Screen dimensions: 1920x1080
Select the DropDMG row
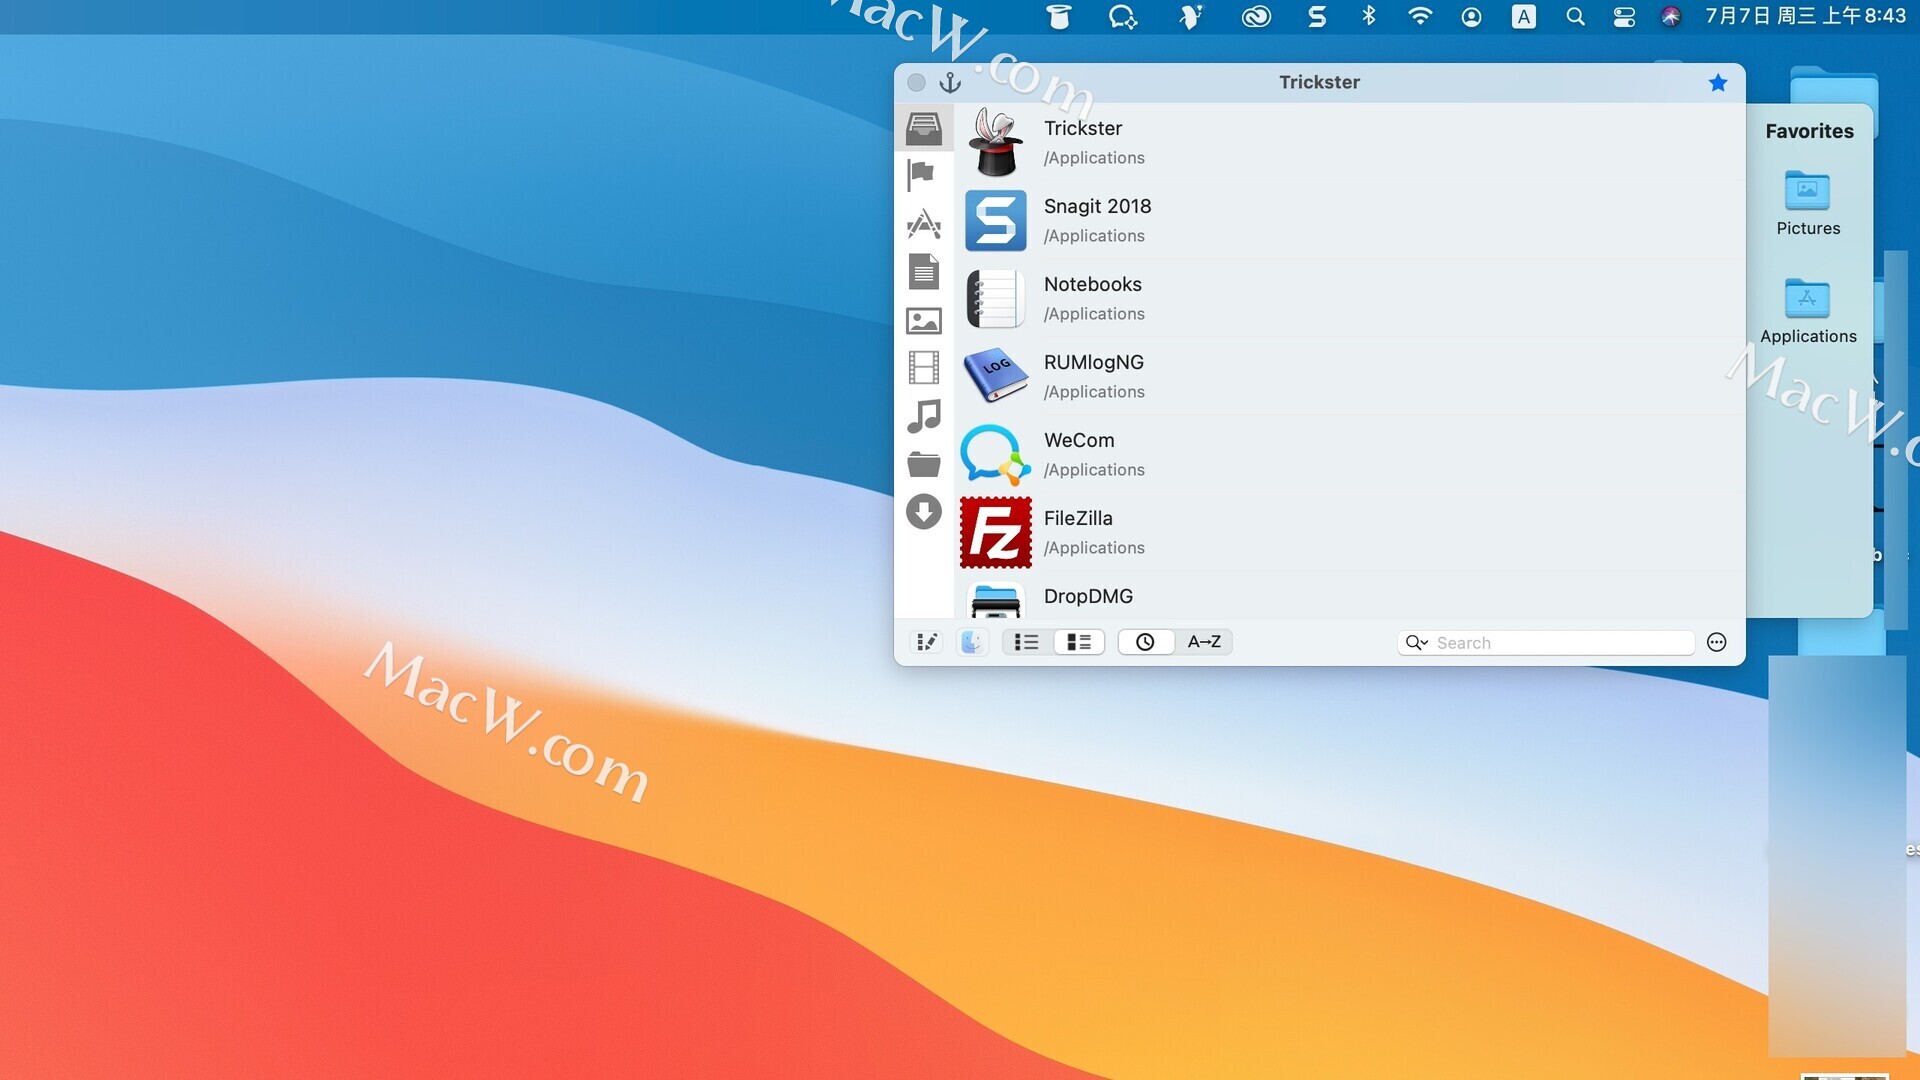tap(1350, 596)
